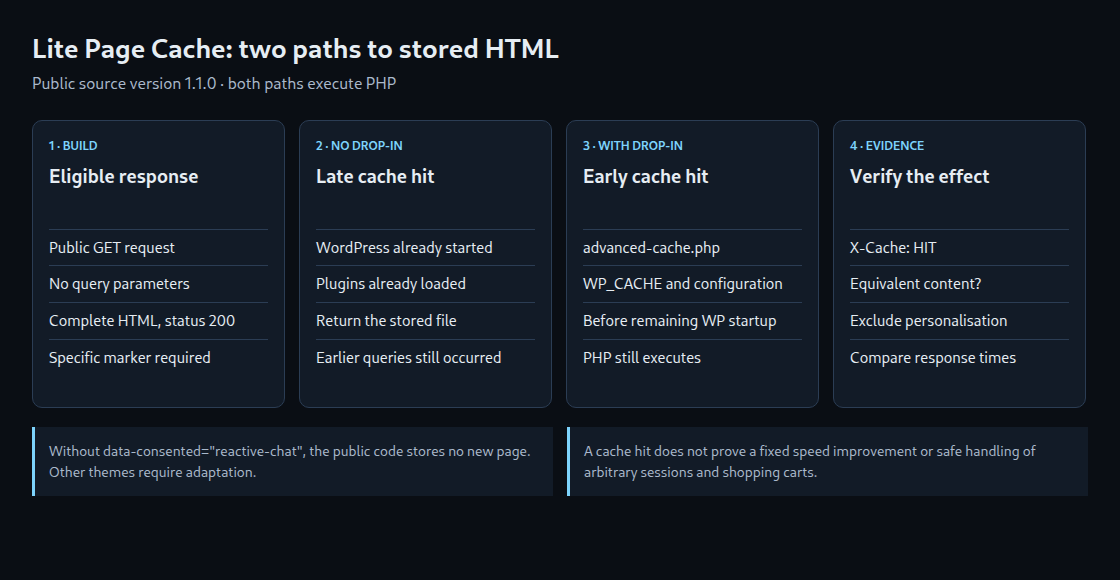Click 'Compare response times' row
The width and height of the screenshot is (1120, 580).
(959, 358)
